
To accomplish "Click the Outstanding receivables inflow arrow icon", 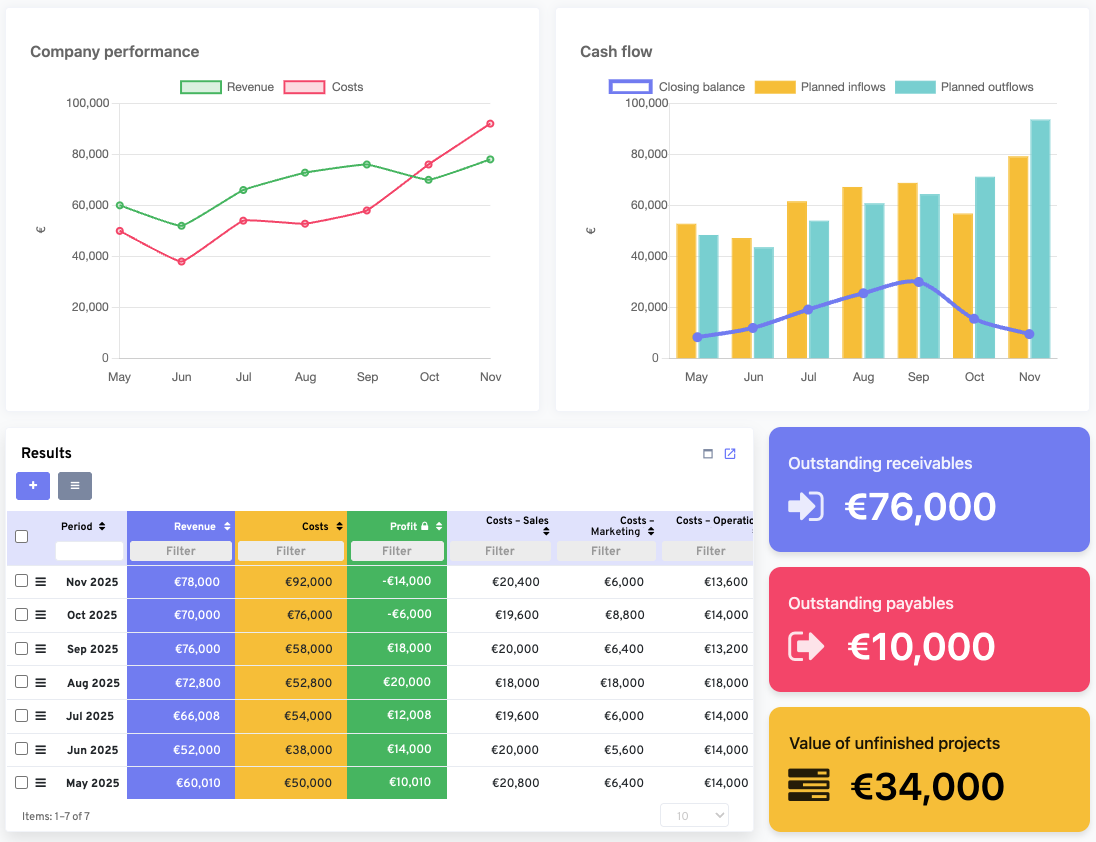I will pos(805,507).
